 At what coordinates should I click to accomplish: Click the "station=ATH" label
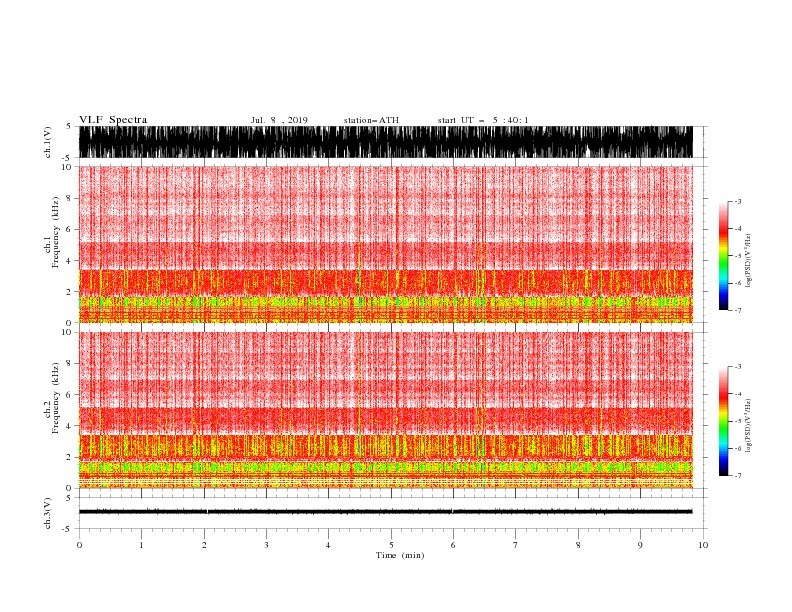pyautogui.click(x=371, y=120)
